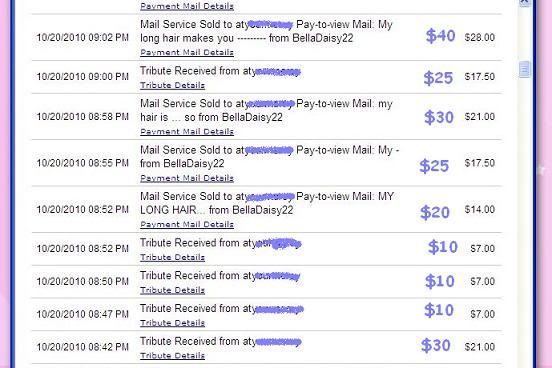The height and width of the screenshot is (368, 552).
Task: Click the $40 amount in the first row
Action: (440, 36)
